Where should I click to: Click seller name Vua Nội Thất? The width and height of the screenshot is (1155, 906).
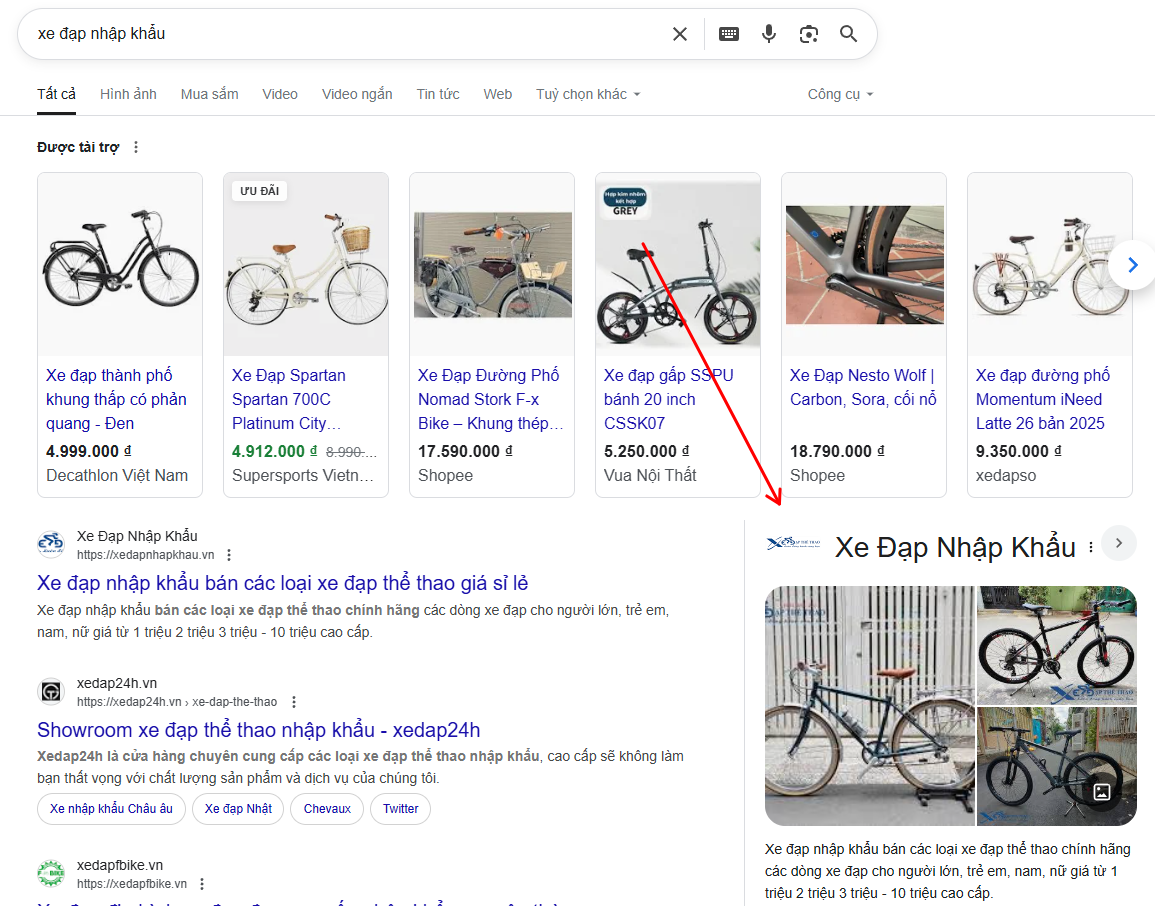(x=650, y=476)
